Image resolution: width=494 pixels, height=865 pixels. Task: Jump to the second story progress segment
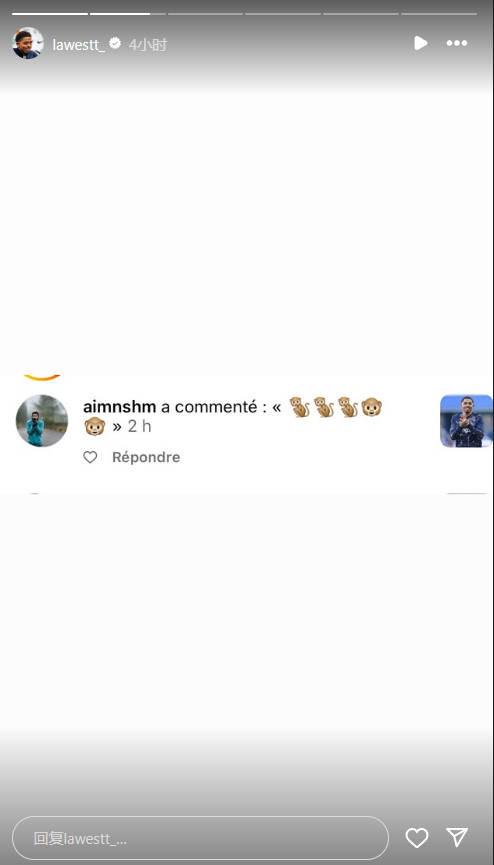pyautogui.click(x=128, y=13)
